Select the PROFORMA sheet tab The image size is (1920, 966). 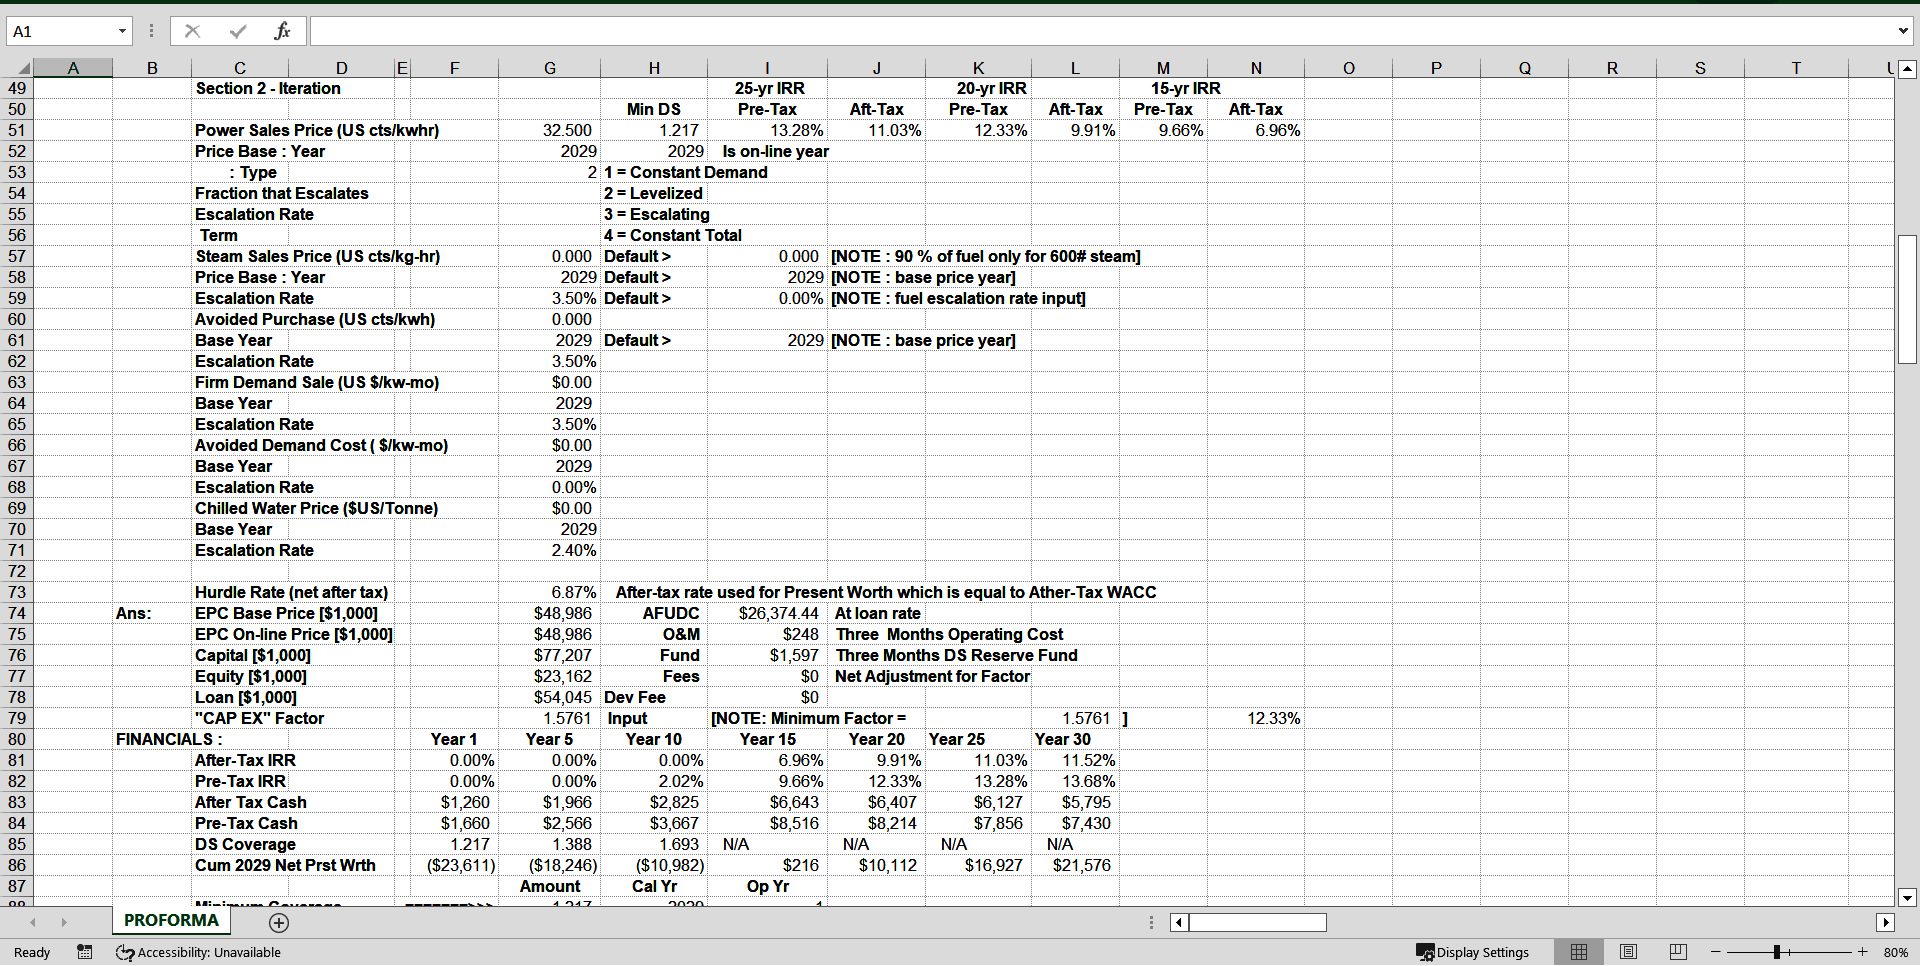[170, 920]
